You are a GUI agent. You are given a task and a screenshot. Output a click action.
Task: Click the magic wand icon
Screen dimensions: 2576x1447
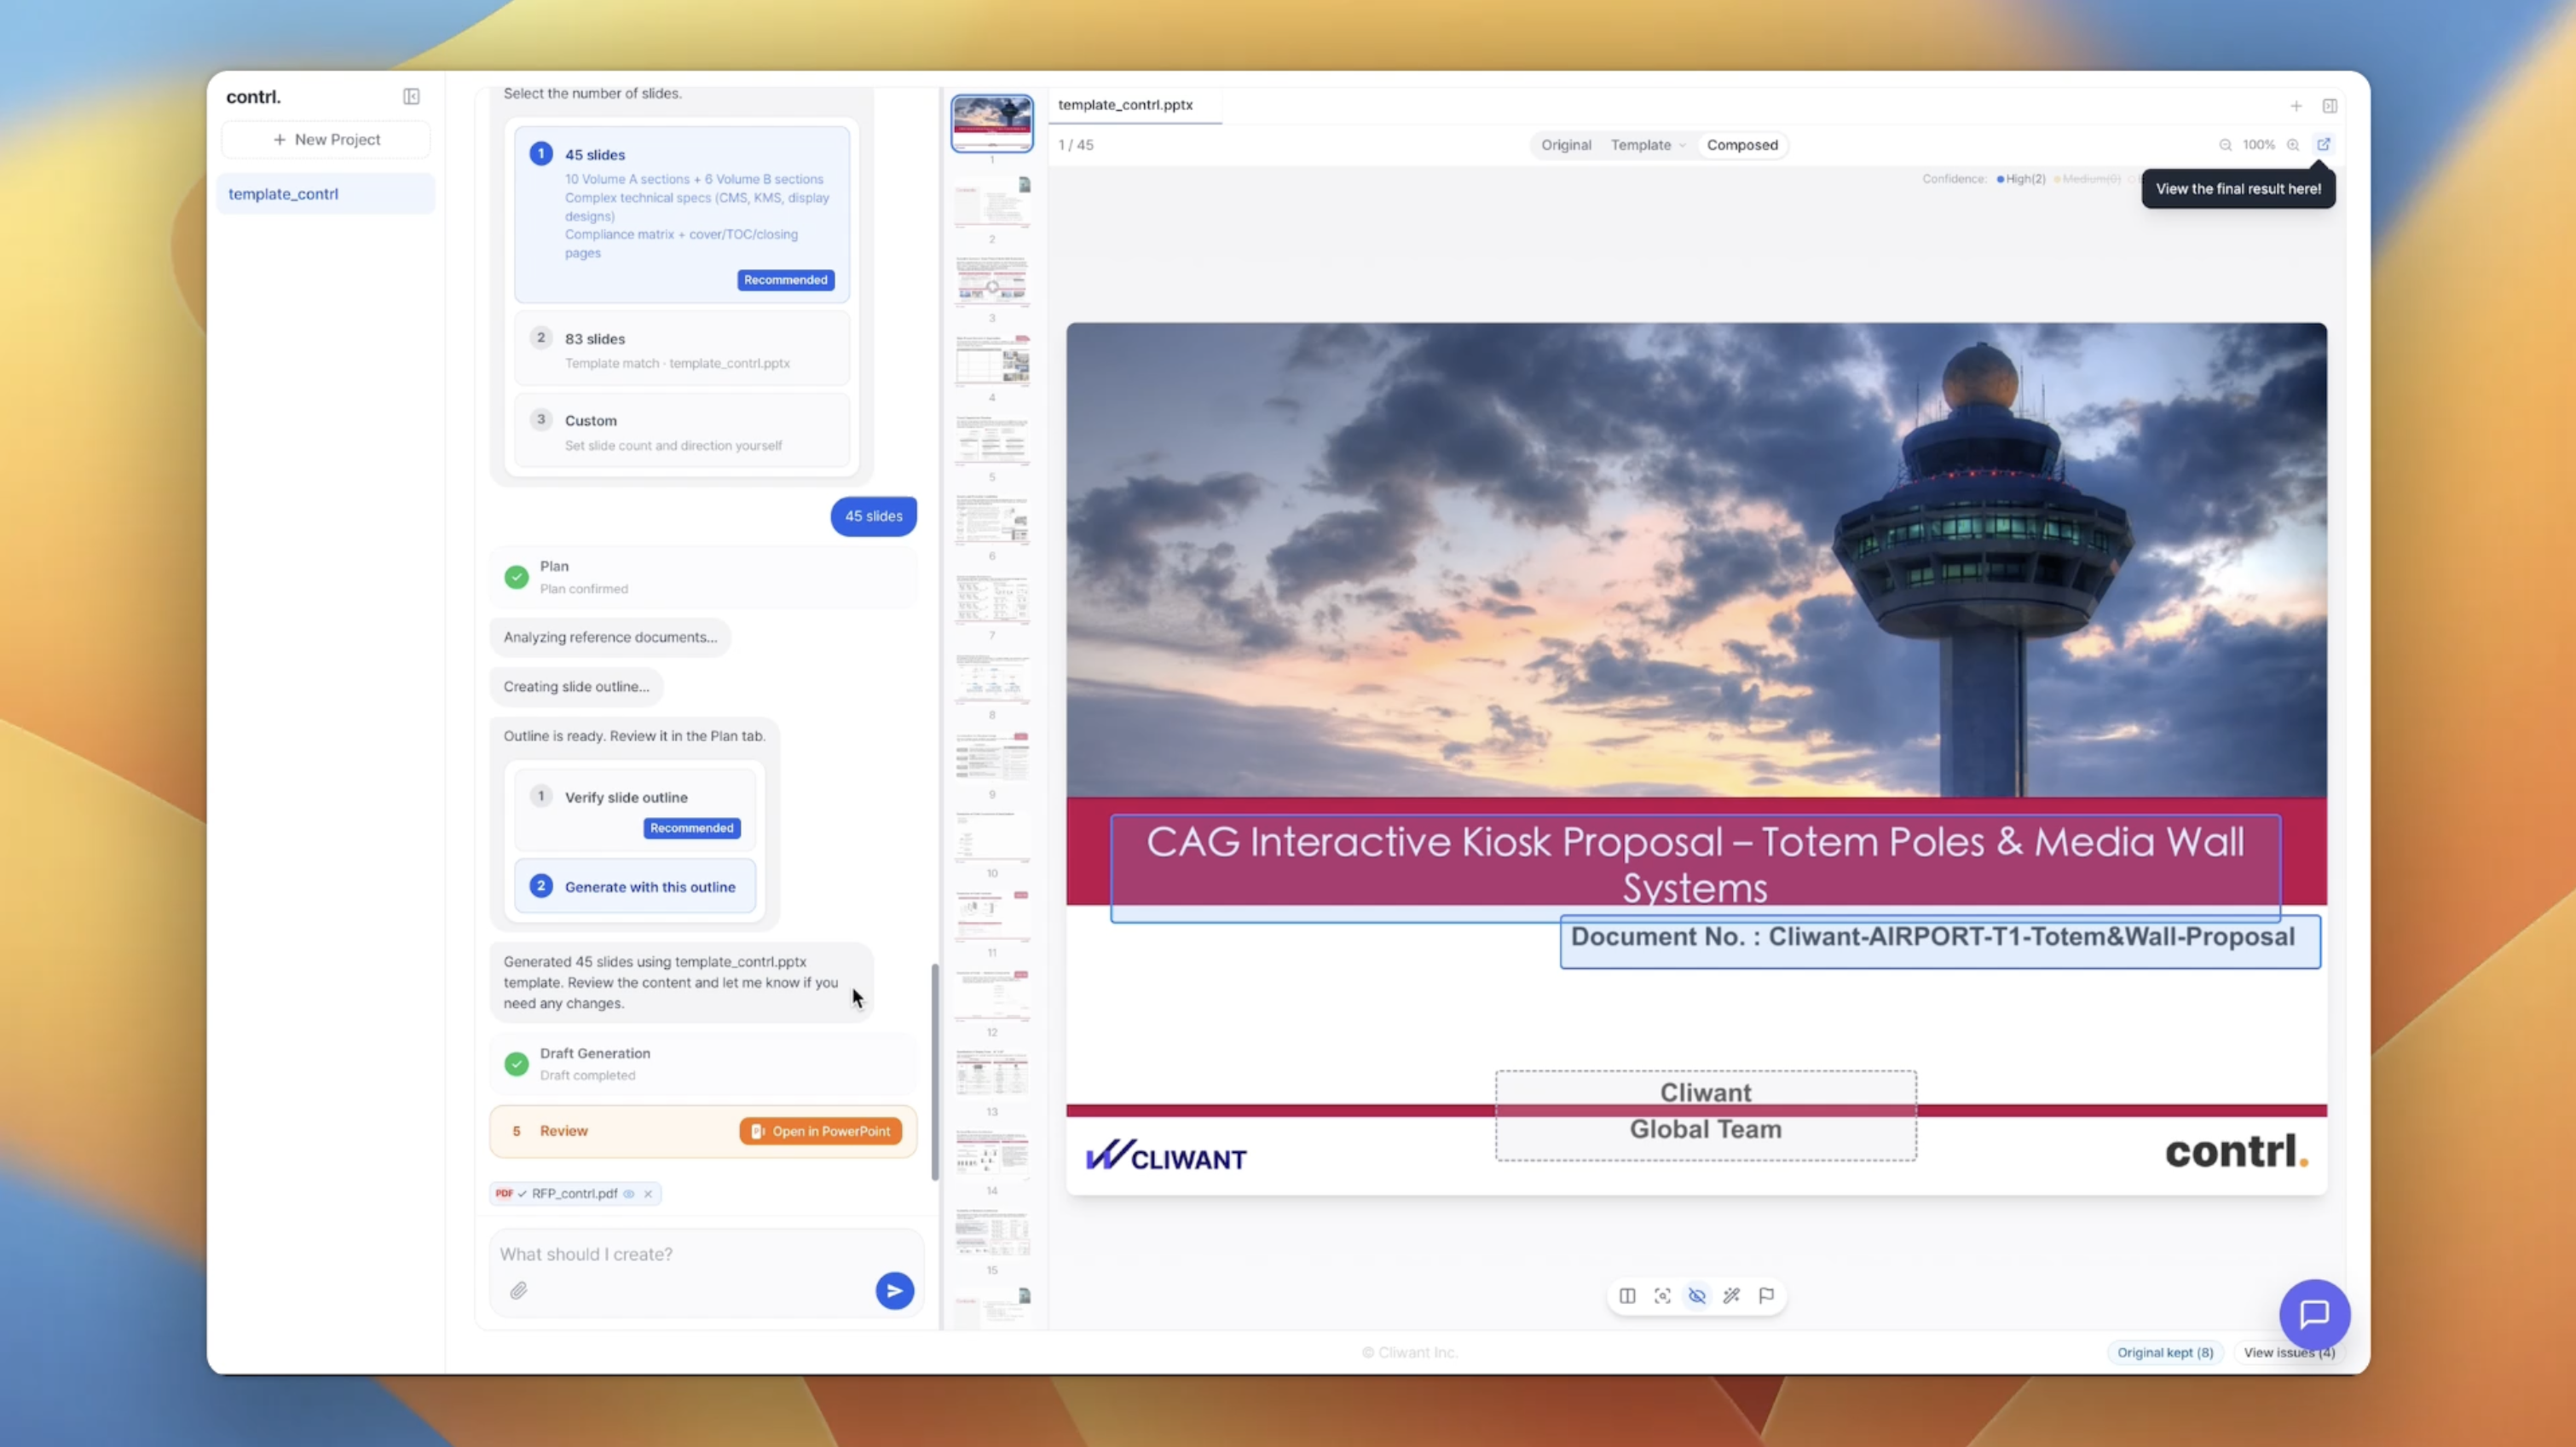click(x=1732, y=1296)
